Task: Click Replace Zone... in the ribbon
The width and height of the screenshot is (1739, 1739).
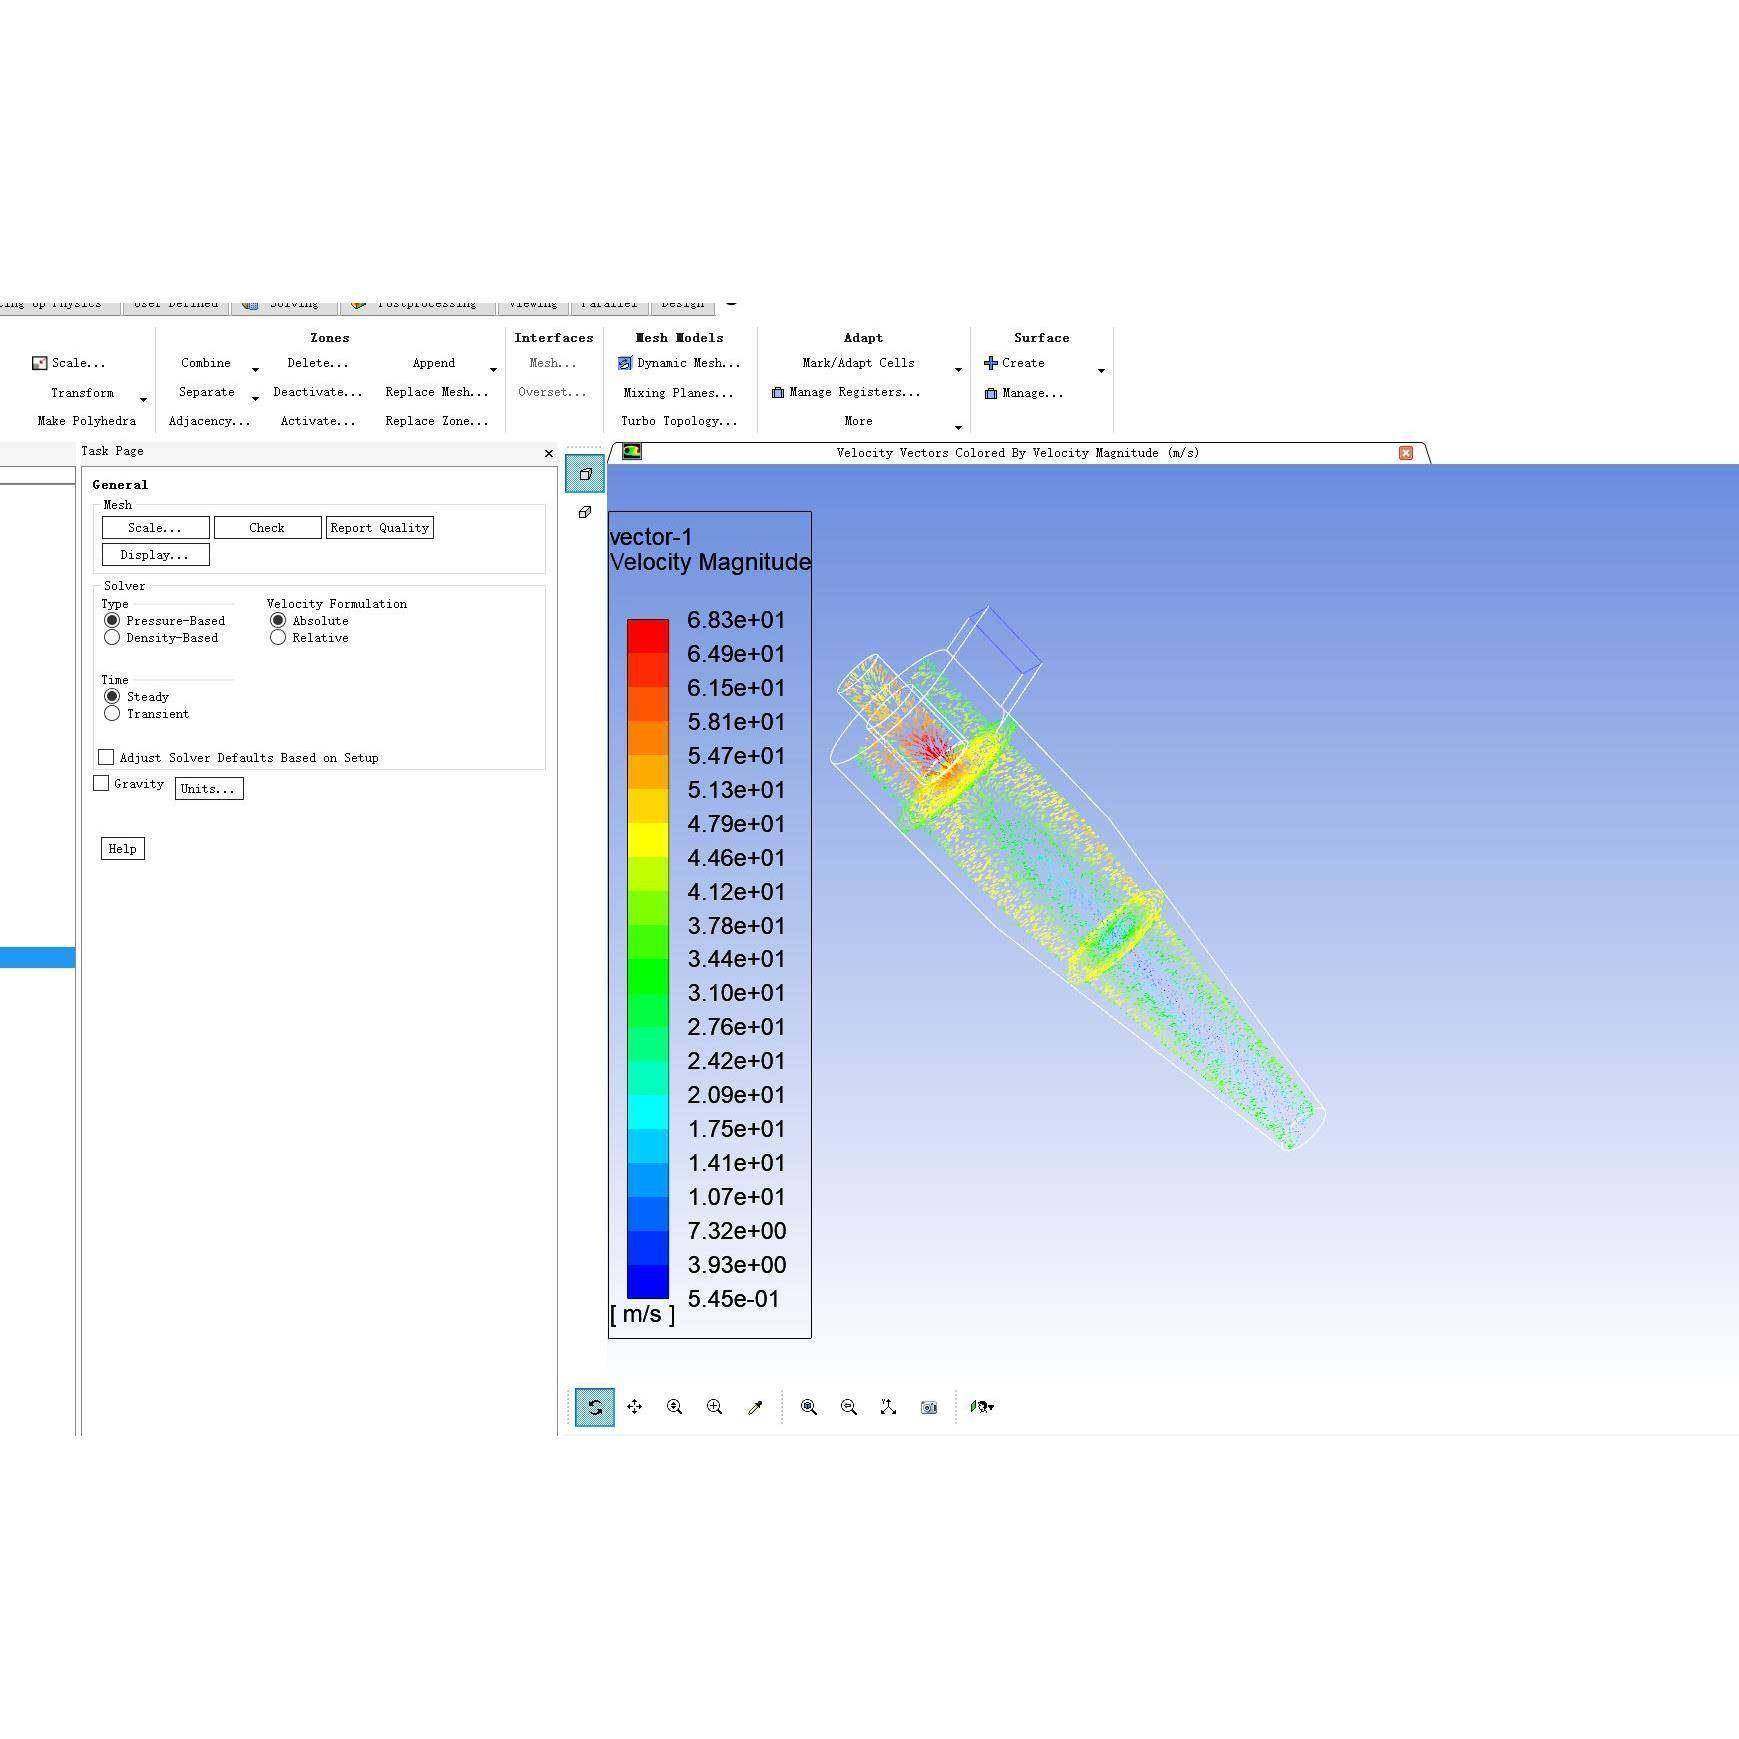Action: click(x=437, y=421)
